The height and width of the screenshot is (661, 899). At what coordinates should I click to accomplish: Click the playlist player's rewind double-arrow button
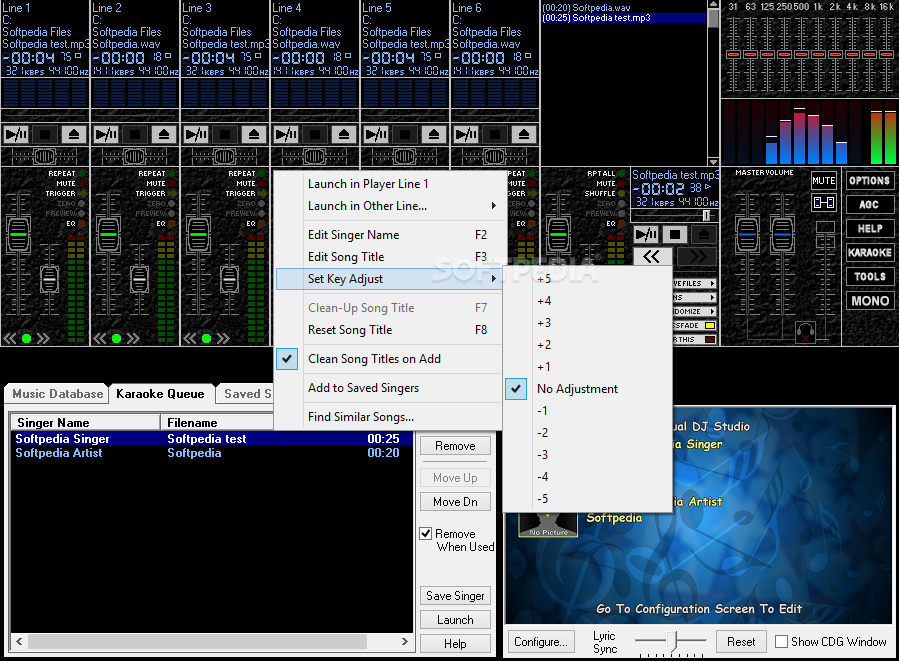651,256
